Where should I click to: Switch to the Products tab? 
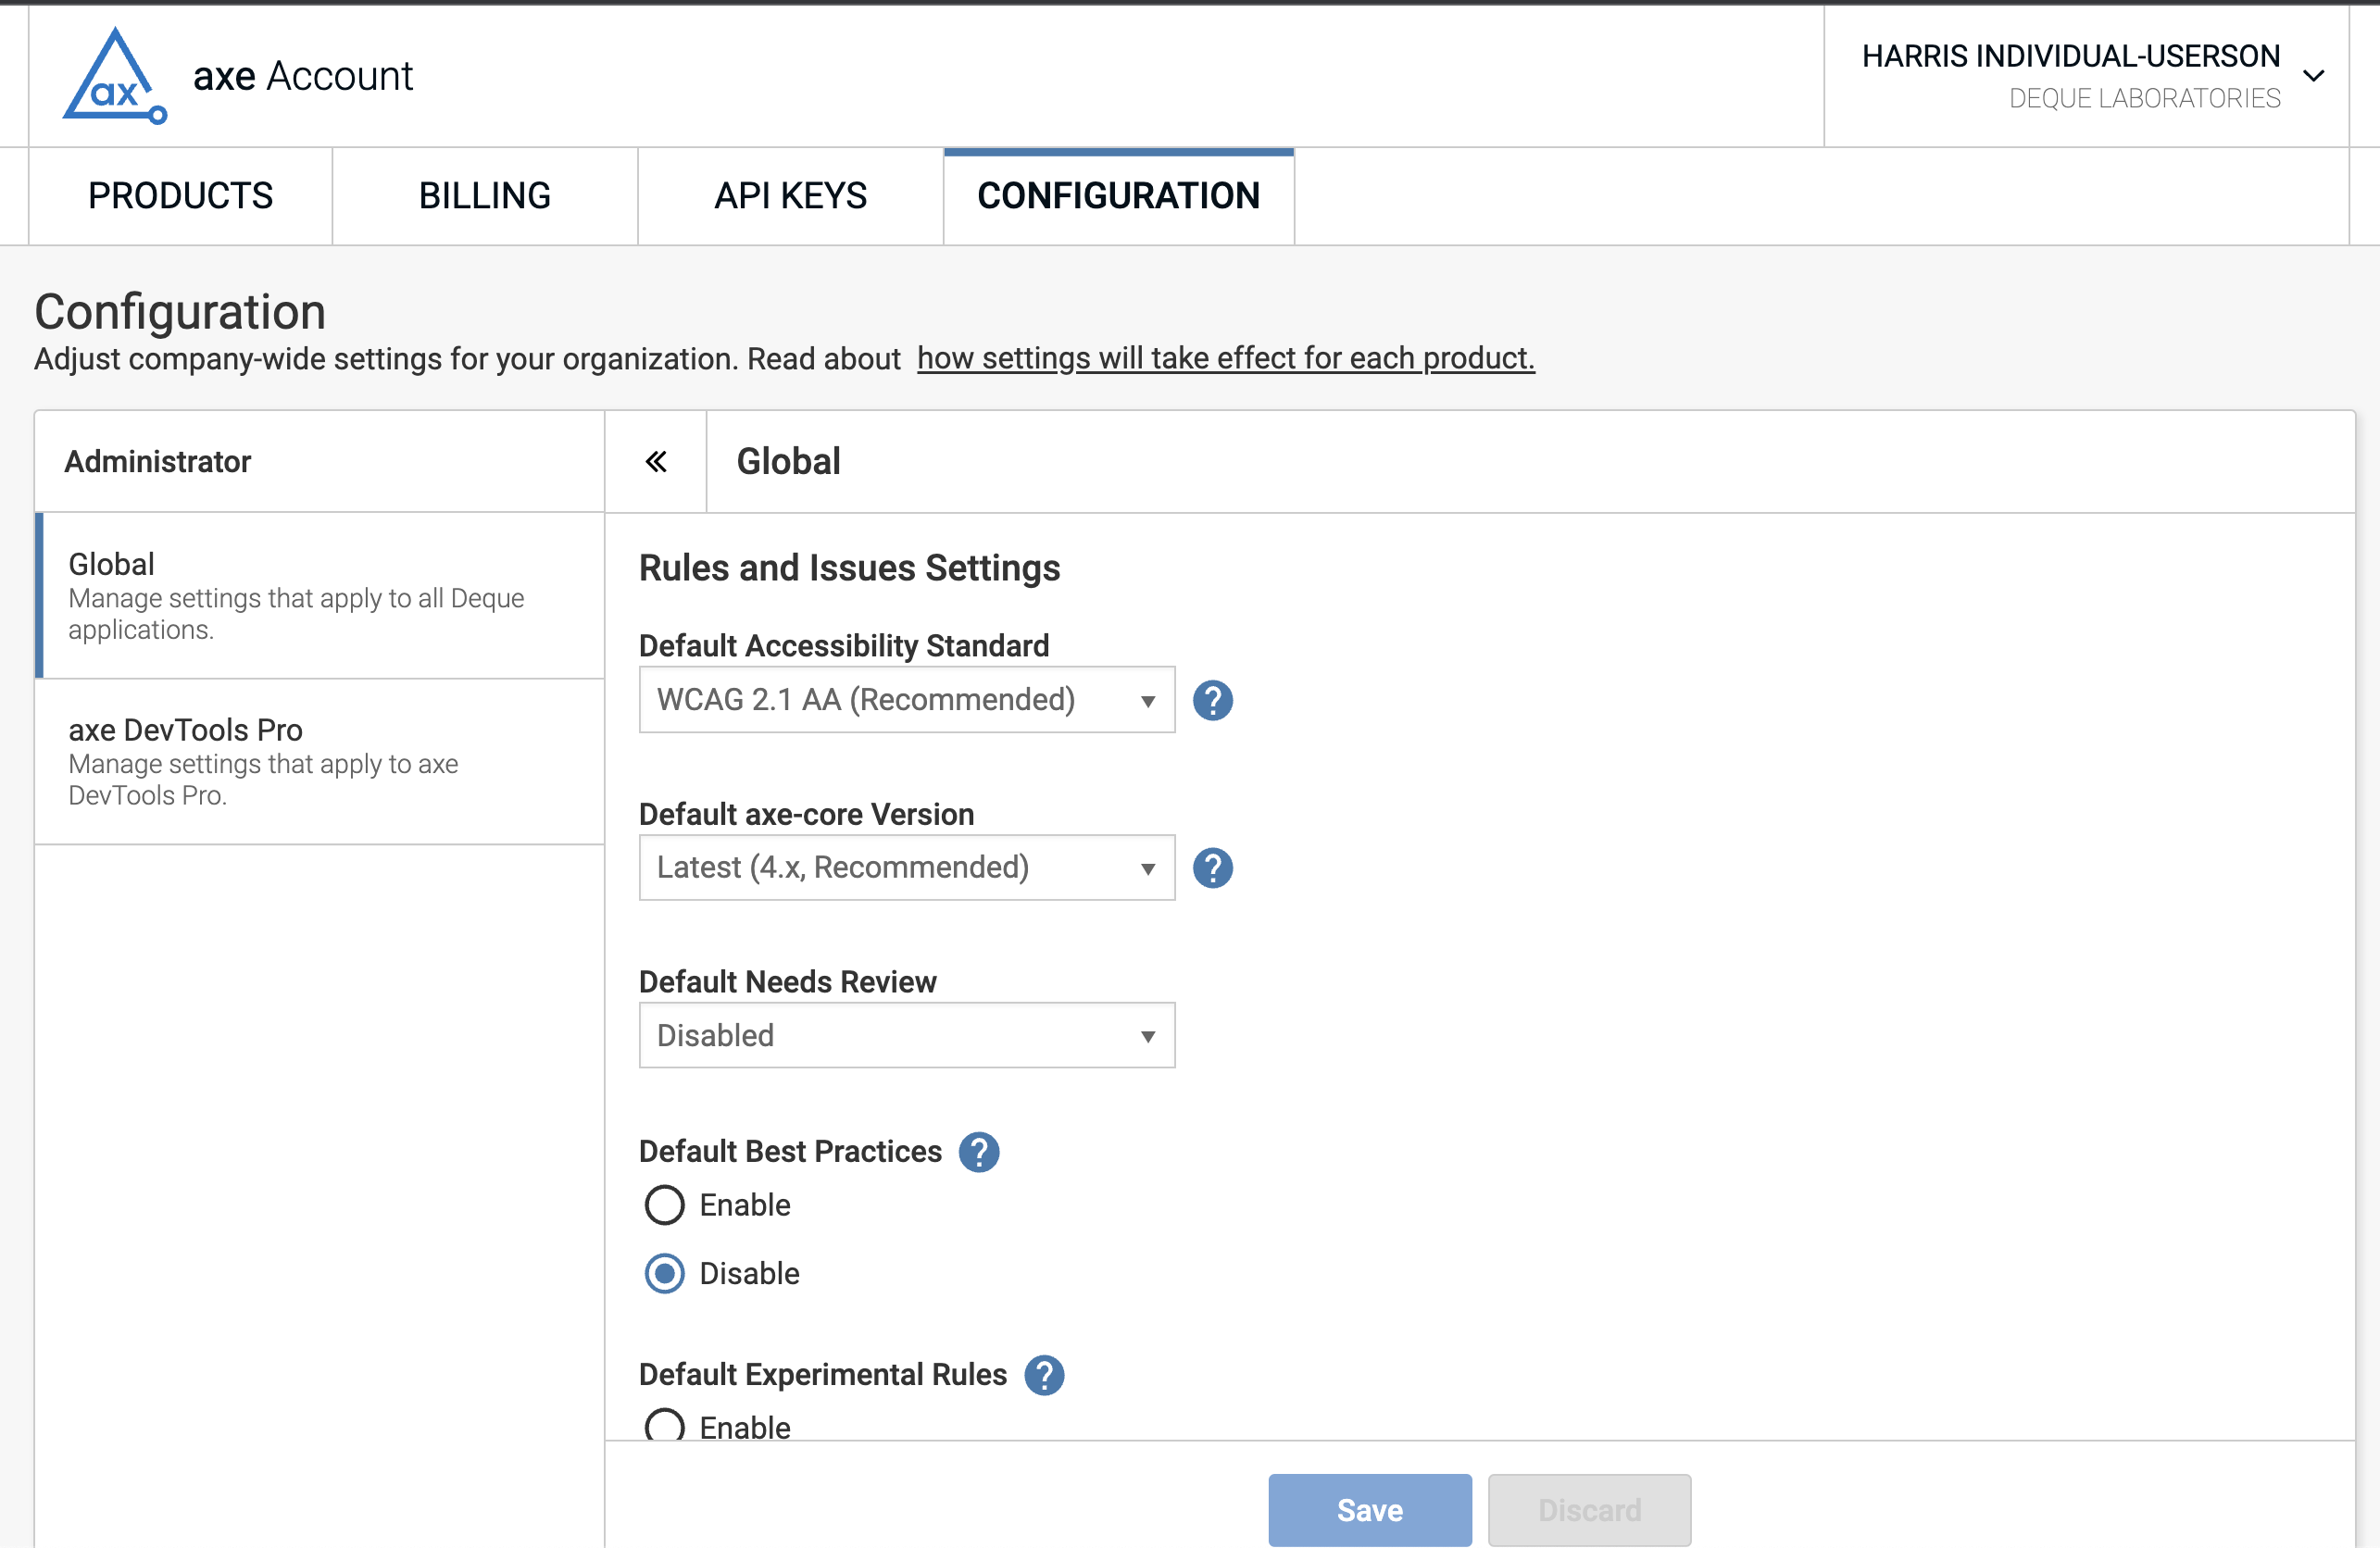pyautogui.click(x=180, y=196)
